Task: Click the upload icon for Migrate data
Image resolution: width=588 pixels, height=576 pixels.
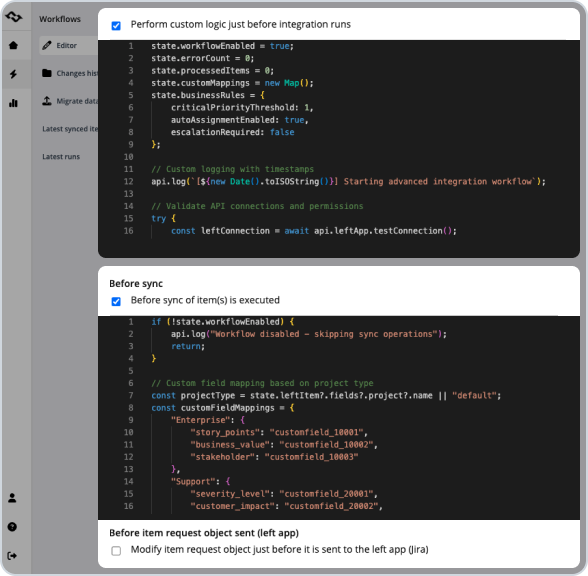Action: coord(47,101)
